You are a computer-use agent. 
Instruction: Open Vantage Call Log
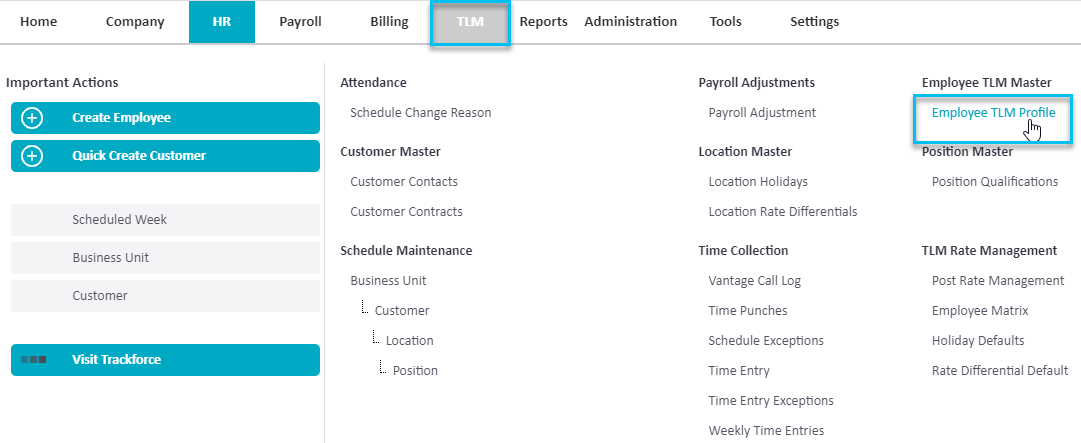tap(755, 280)
